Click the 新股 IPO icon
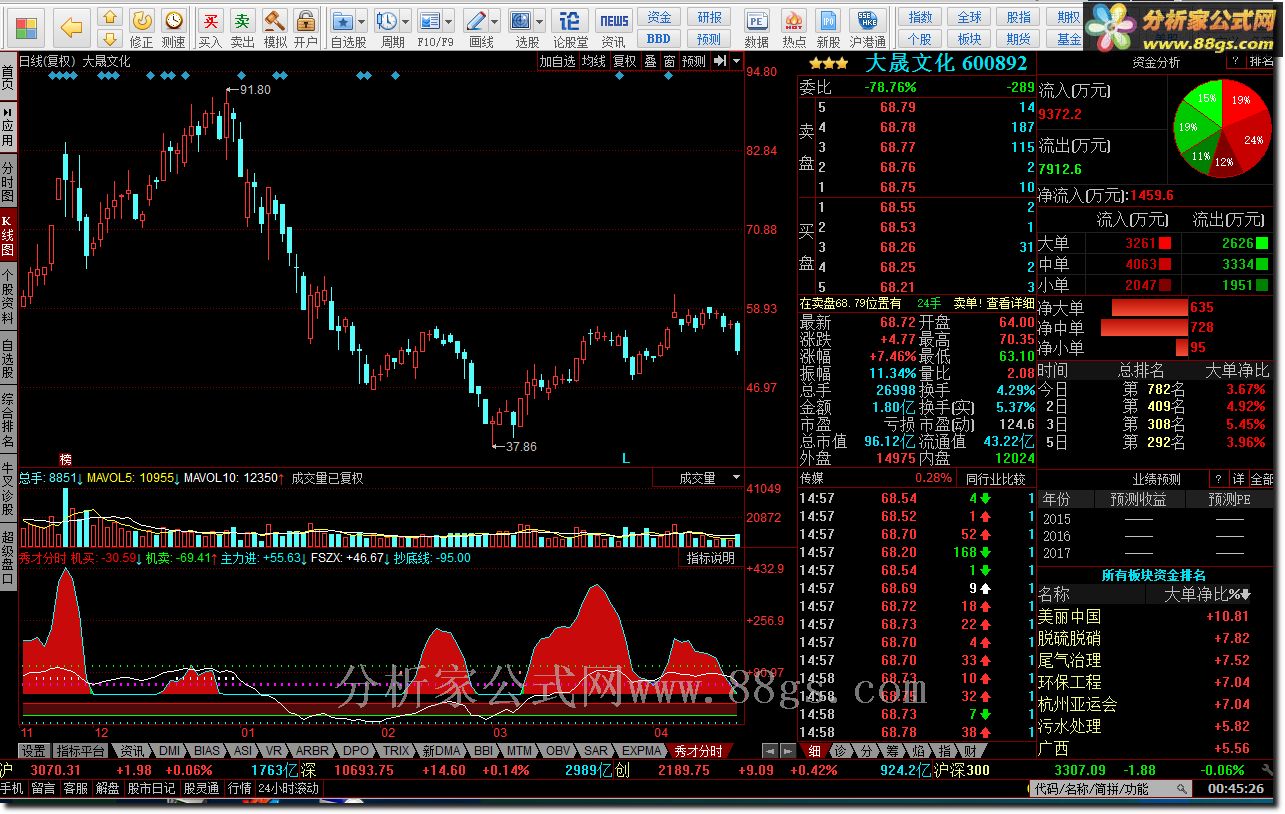Image resolution: width=1285 pixels, height=814 pixels. pos(828,27)
